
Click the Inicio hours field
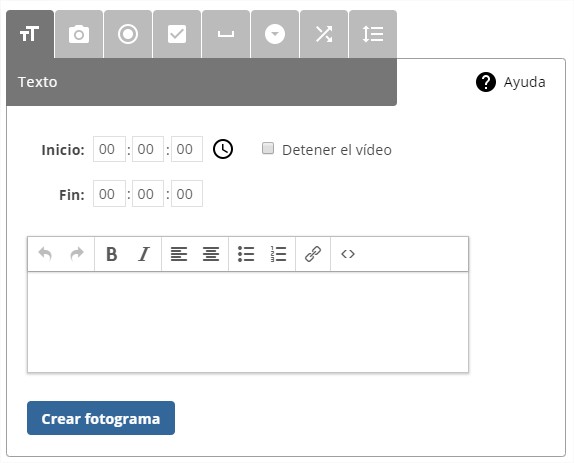click(x=109, y=149)
